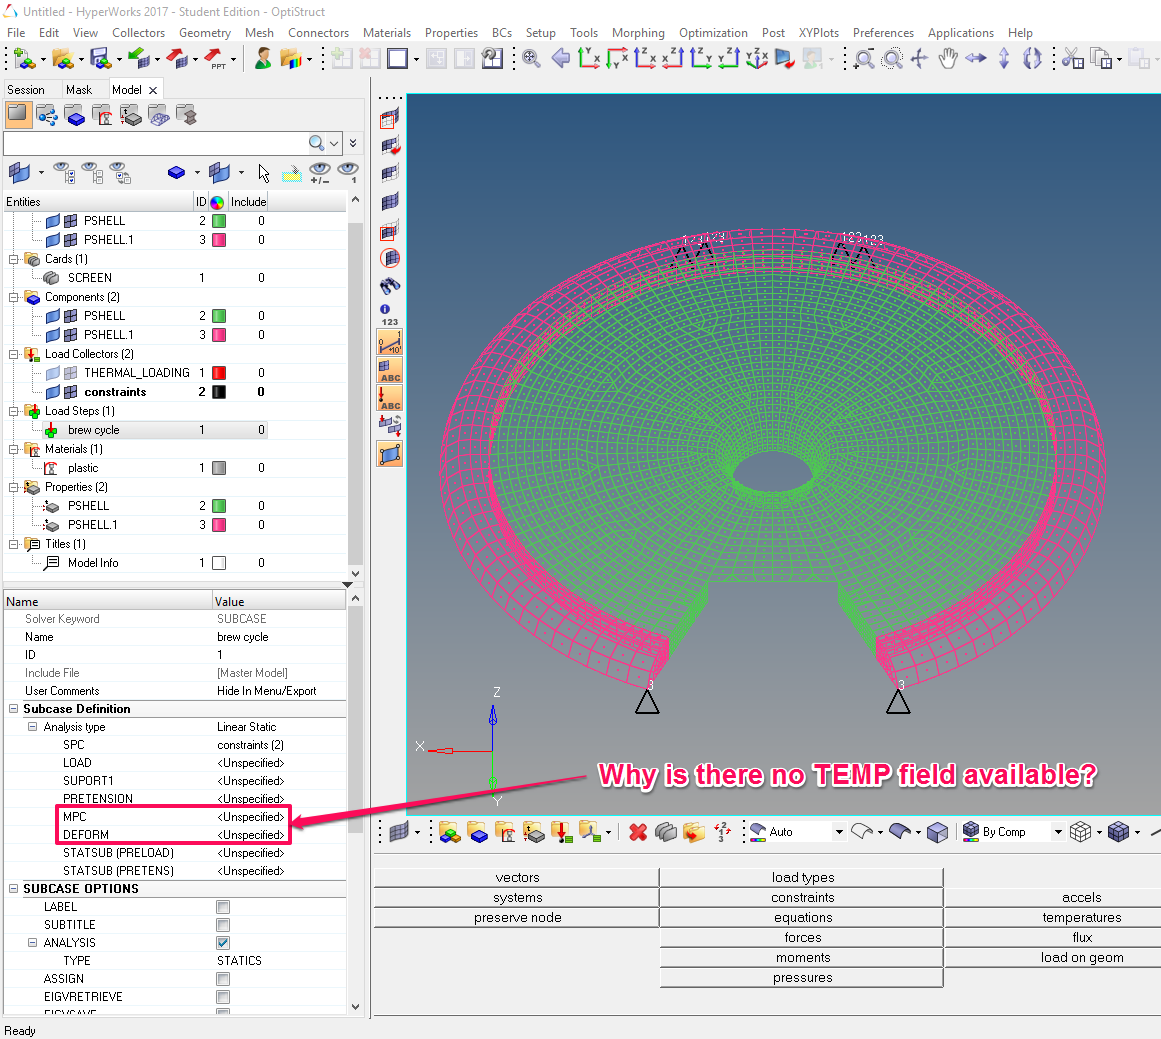The height and width of the screenshot is (1039, 1161).
Task: Enable the LABEL subcase option checkbox
Action: coord(223,907)
